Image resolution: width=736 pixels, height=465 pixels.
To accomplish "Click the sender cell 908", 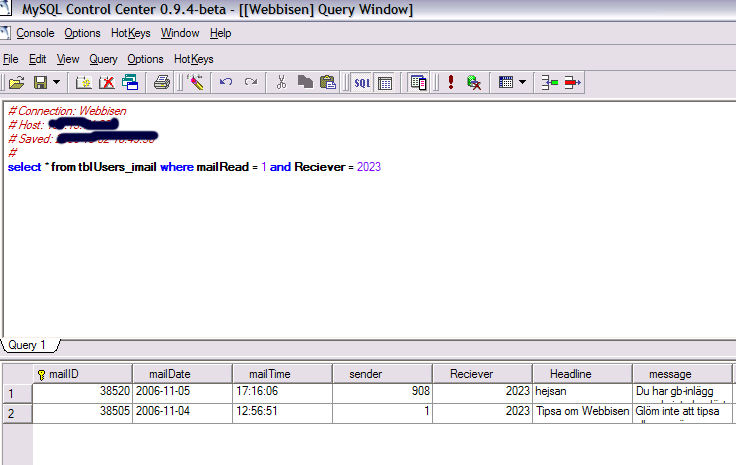I will (x=383, y=393).
